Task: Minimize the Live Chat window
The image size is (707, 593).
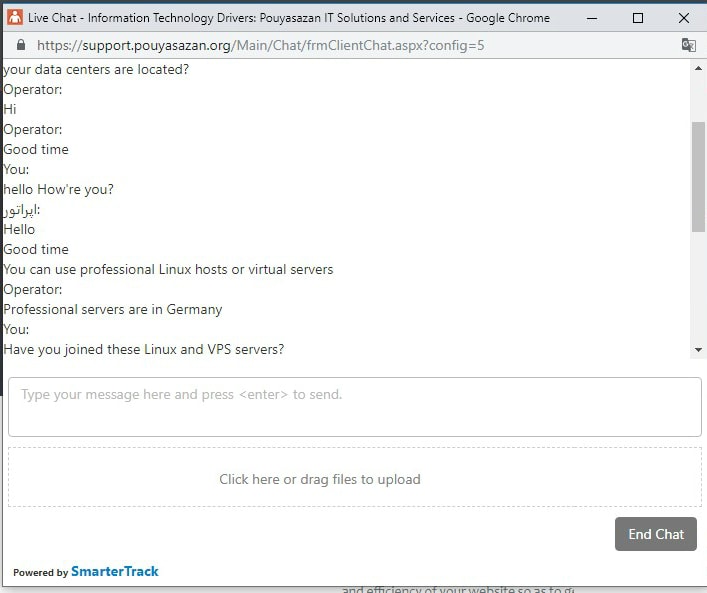Action: [592, 18]
